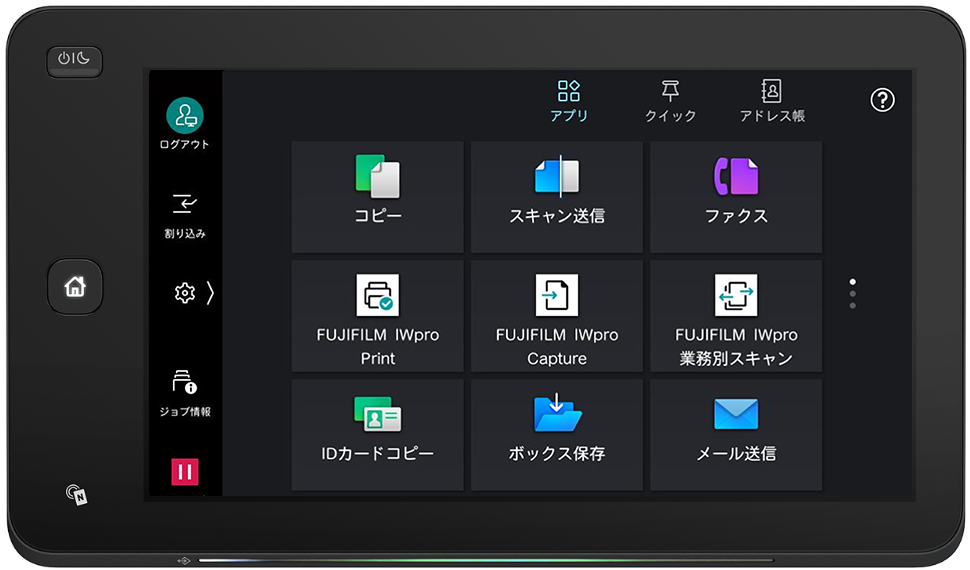Image resolution: width=970 pixels, height=570 pixels.
Task: Open the ボックス保存 box save app
Action: (x=557, y=435)
